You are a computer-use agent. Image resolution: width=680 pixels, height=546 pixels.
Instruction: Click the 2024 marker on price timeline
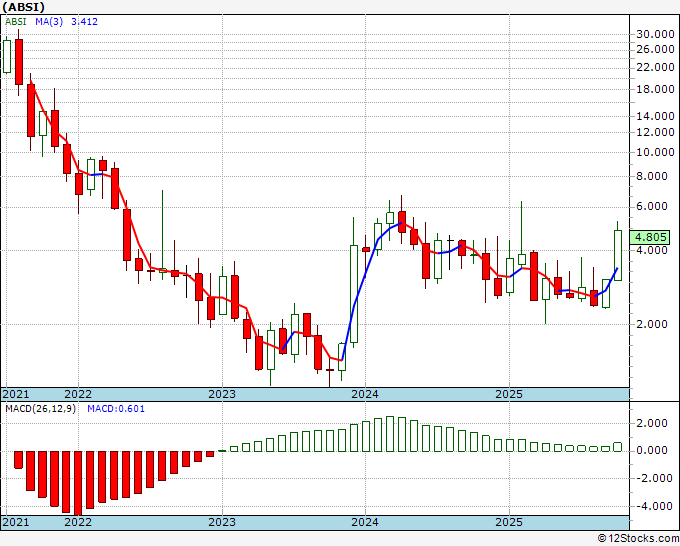365,394
